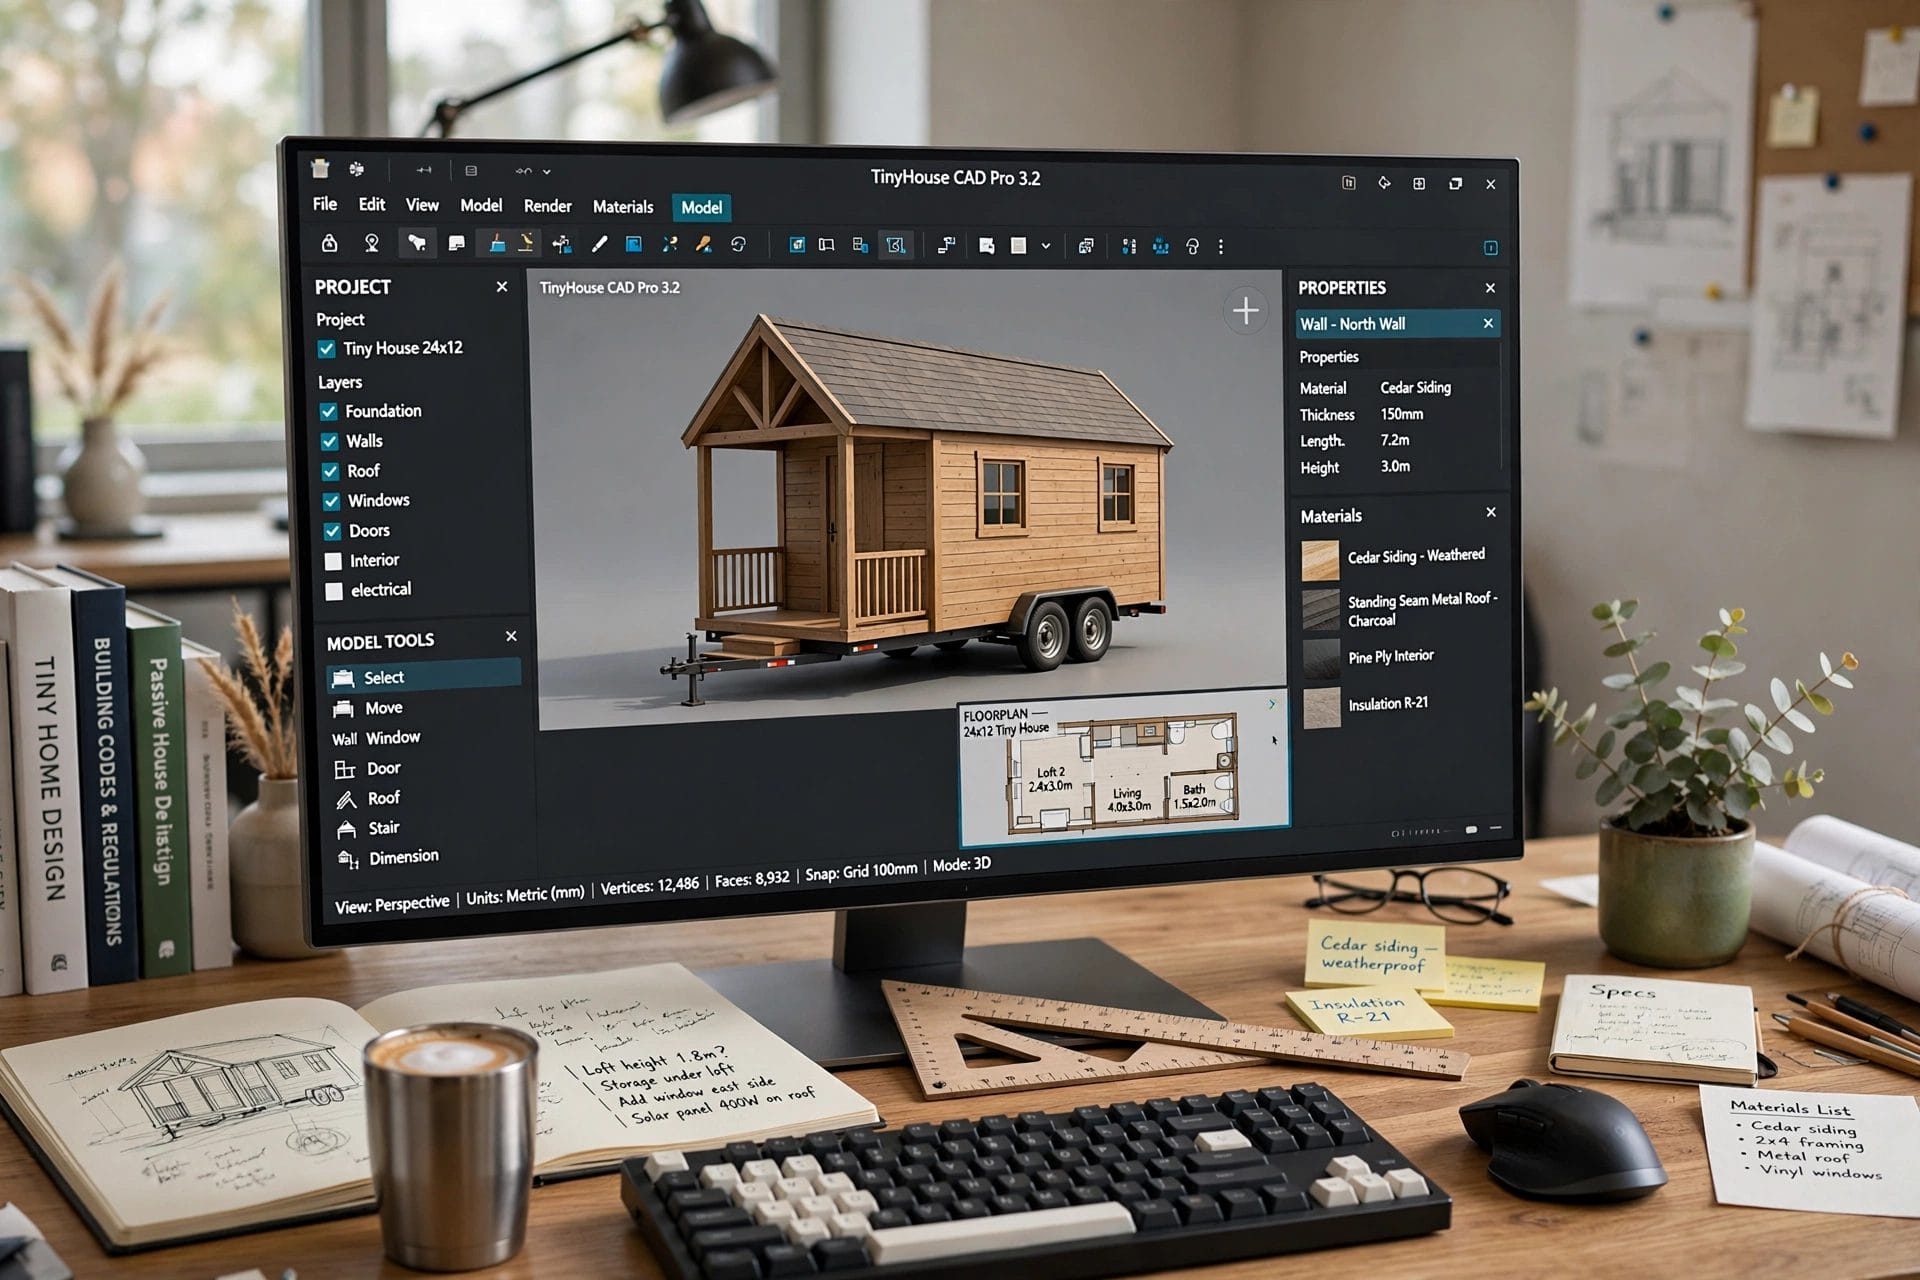Click 'Pine Ply Interior' material name

pyautogui.click(x=1391, y=657)
